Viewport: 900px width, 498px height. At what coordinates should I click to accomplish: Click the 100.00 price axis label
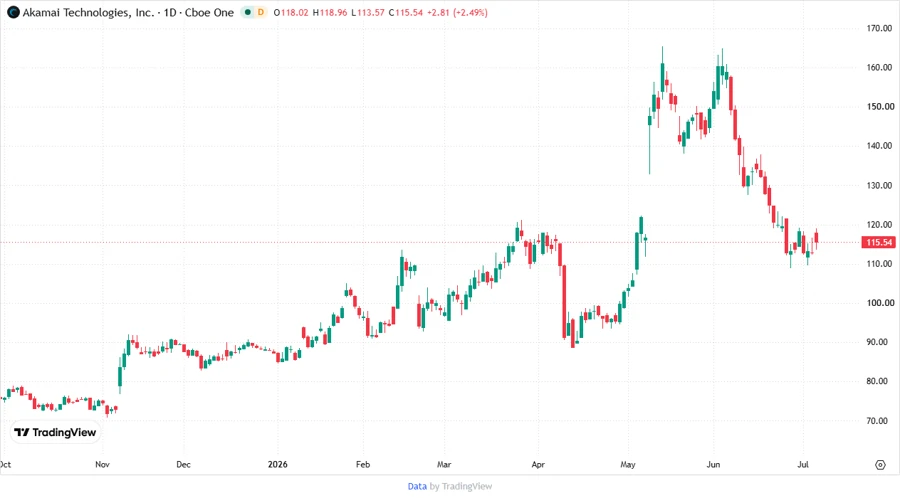(880, 303)
